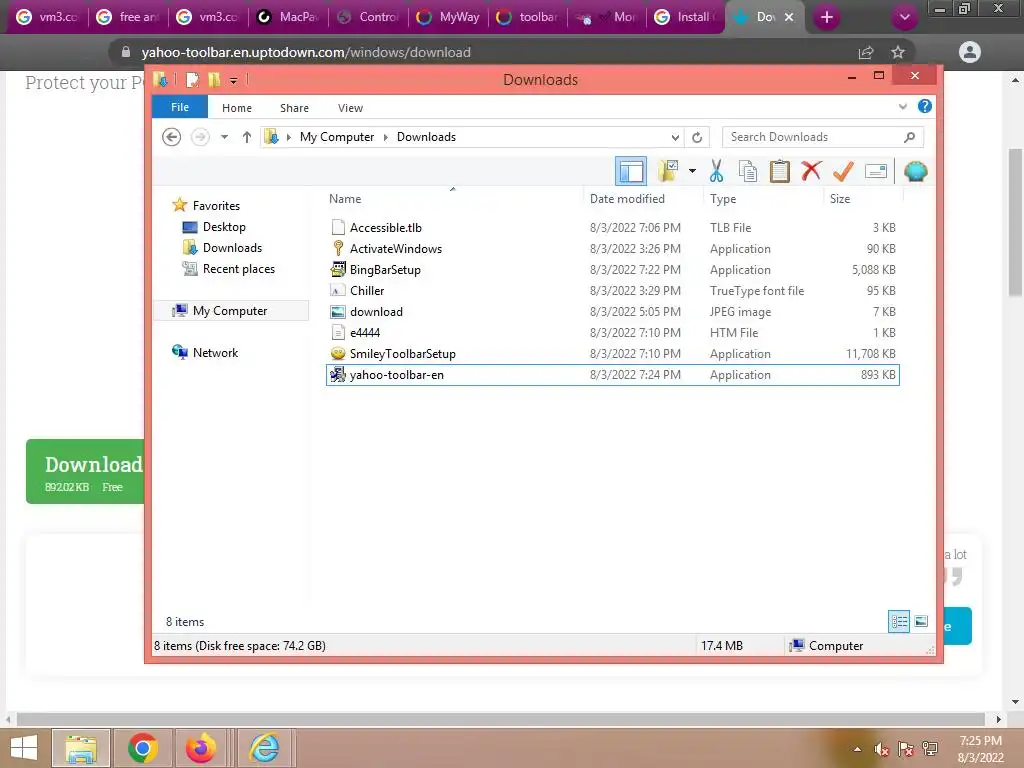Go forward in Explorer navigation
The width and height of the screenshot is (1024, 768).
click(x=200, y=137)
